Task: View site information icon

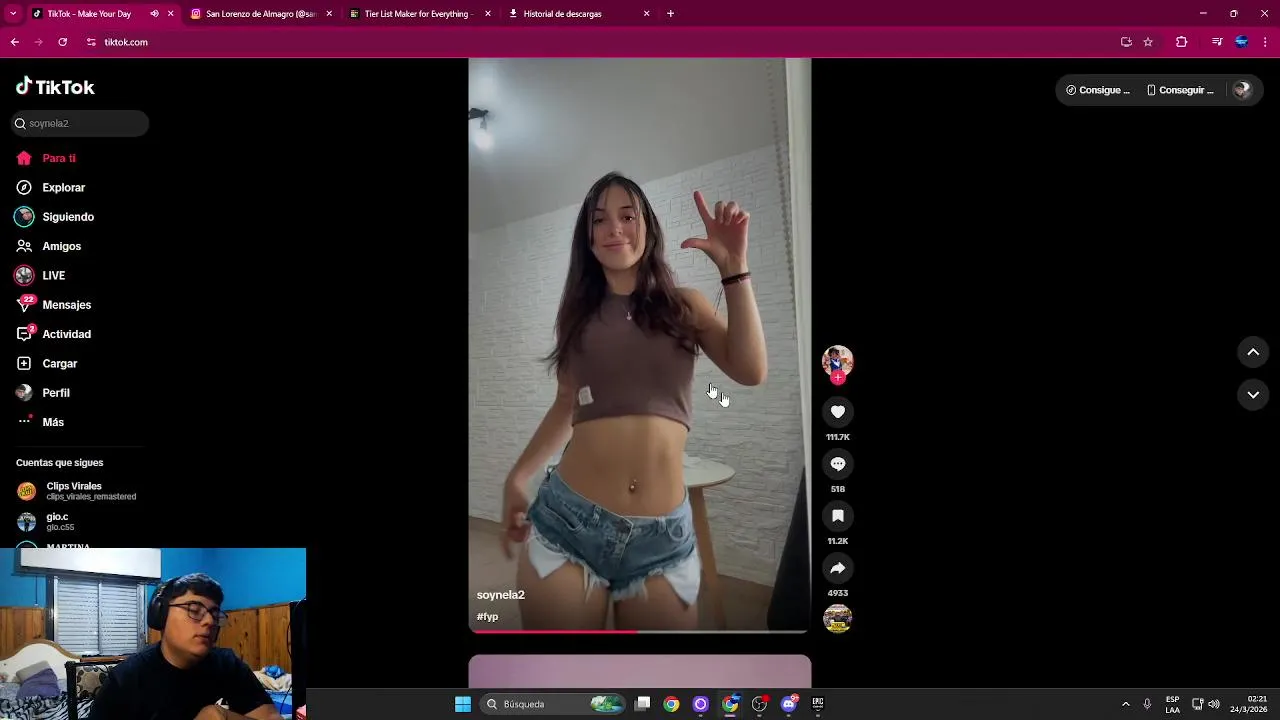Action: tap(91, 42)
